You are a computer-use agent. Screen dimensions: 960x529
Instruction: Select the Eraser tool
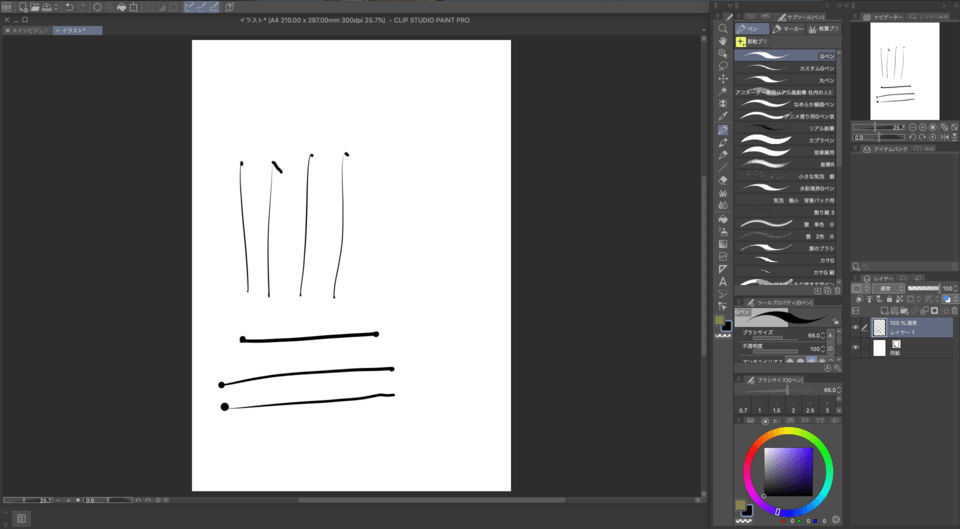(723, 180)
